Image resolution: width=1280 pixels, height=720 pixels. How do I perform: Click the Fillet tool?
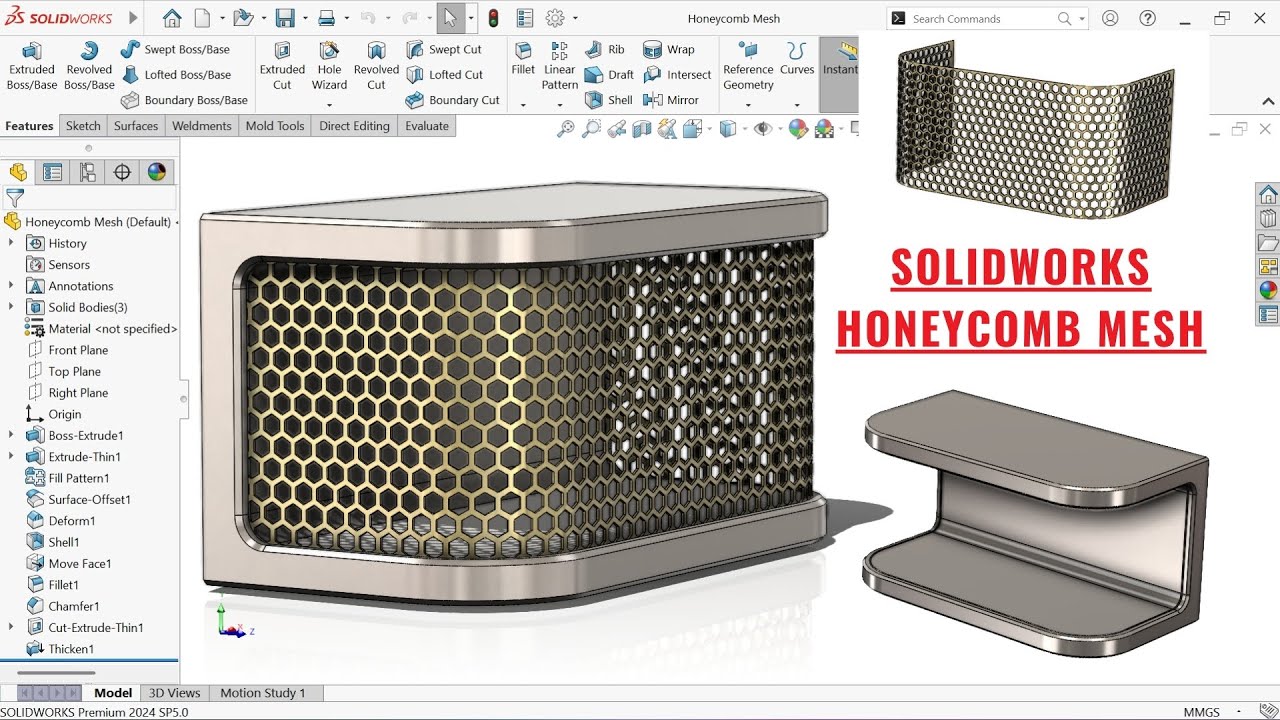523,60
